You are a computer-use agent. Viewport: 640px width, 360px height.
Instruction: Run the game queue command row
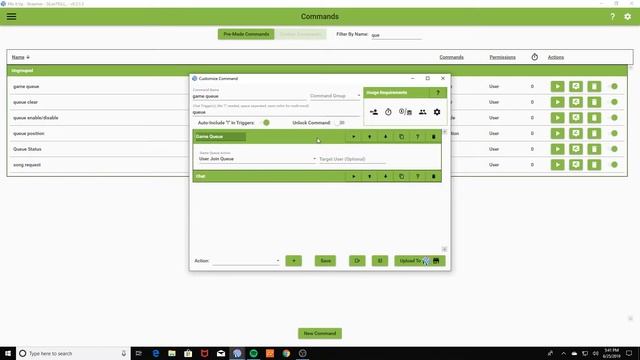pyautogui.click(x=557, y=87)
